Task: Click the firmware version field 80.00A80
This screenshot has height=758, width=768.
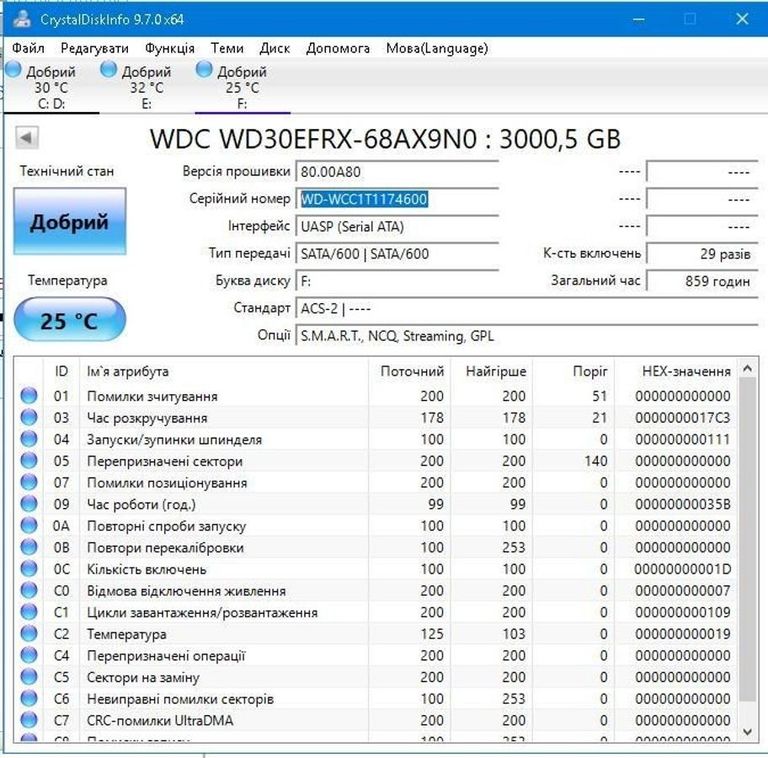Action: tap(397, 172)
